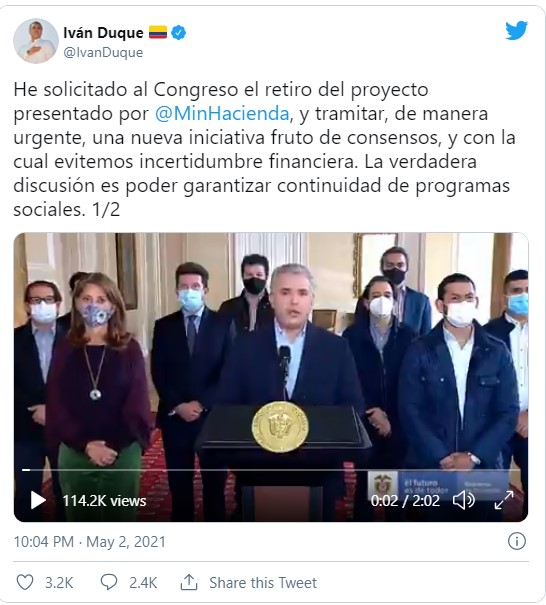Viewport: 546px width, 605px height.
Task: Open the Iván Duque display name
Action: (103, 33)
